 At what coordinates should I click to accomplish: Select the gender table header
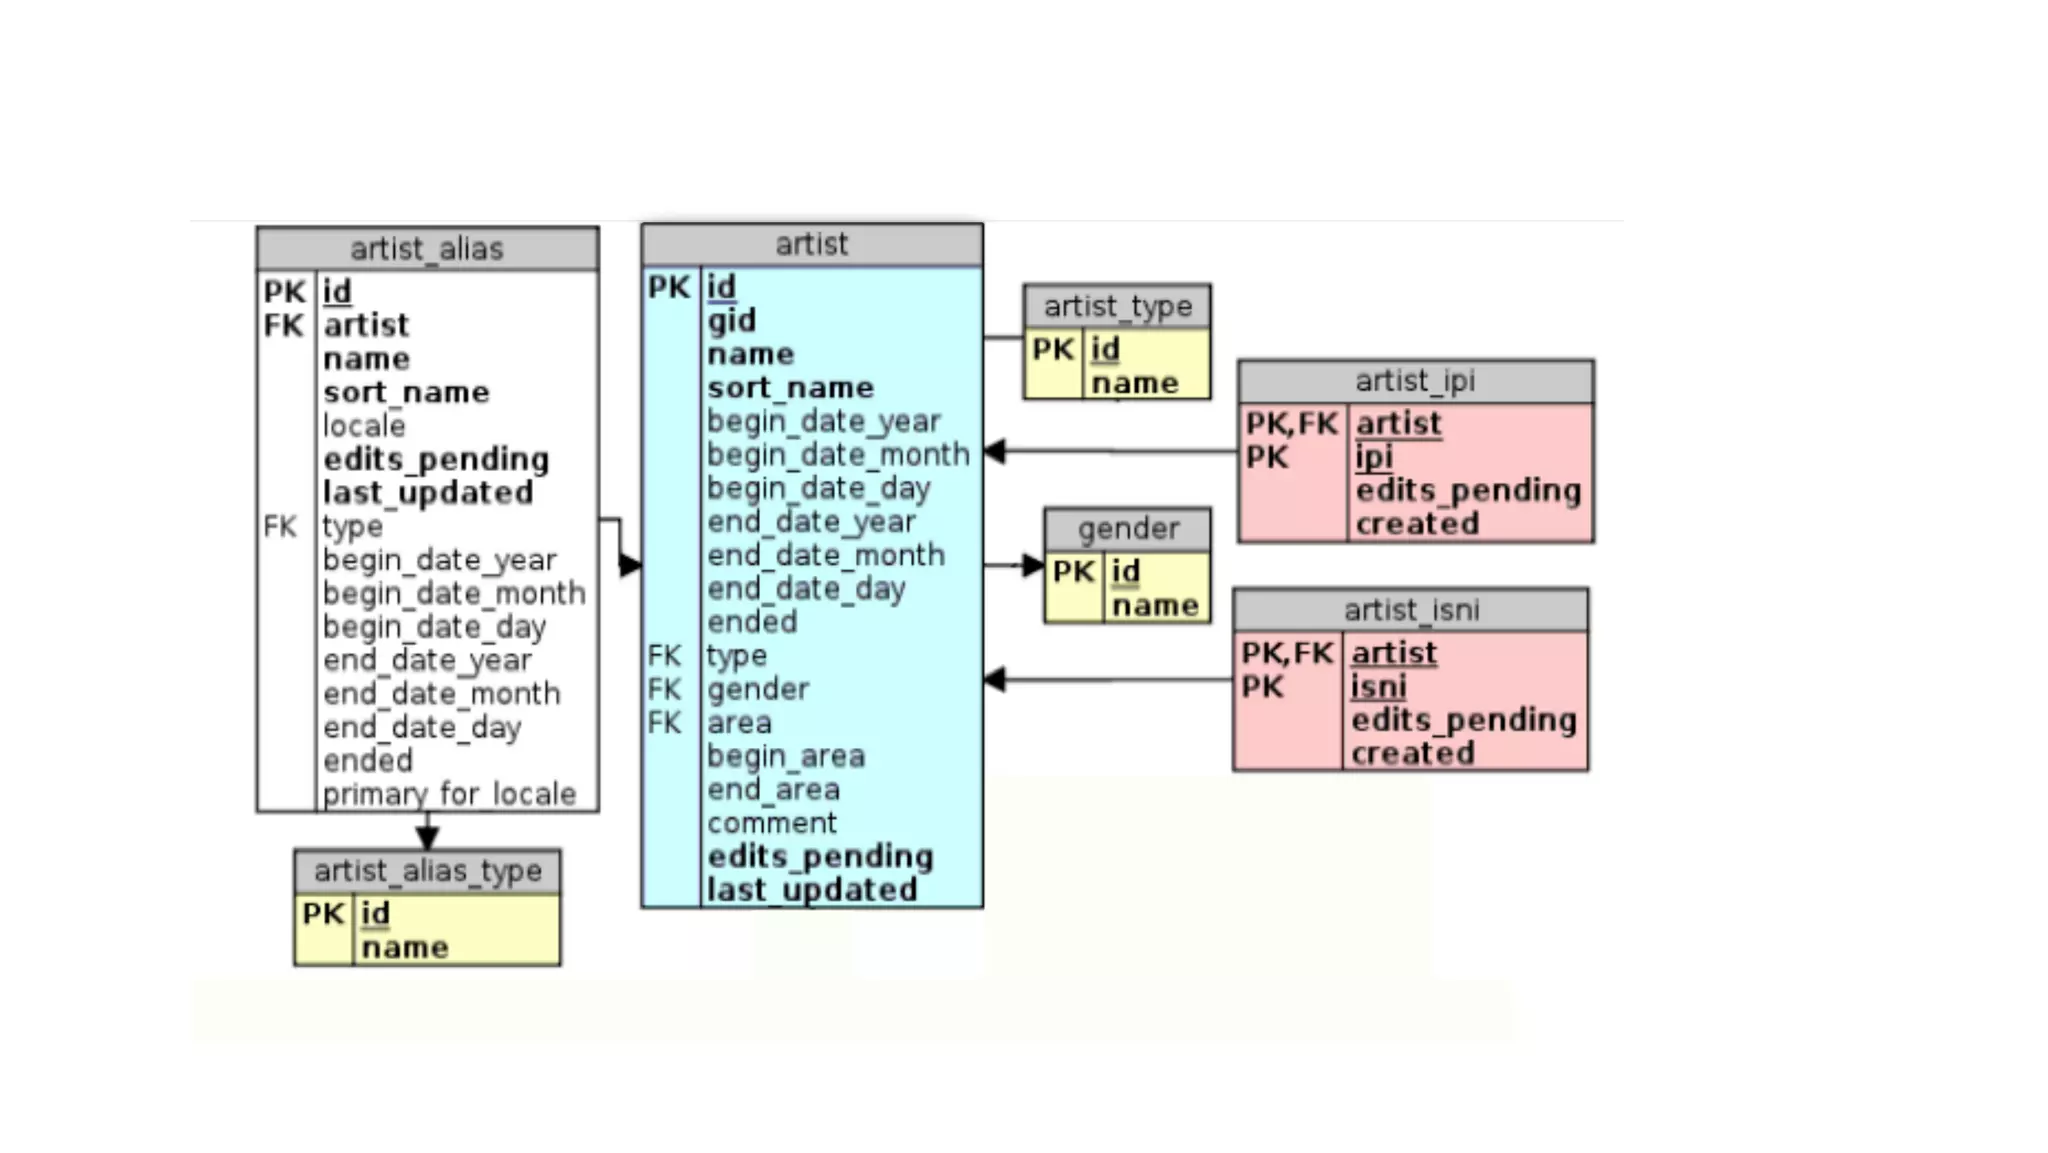[1127, 529]
